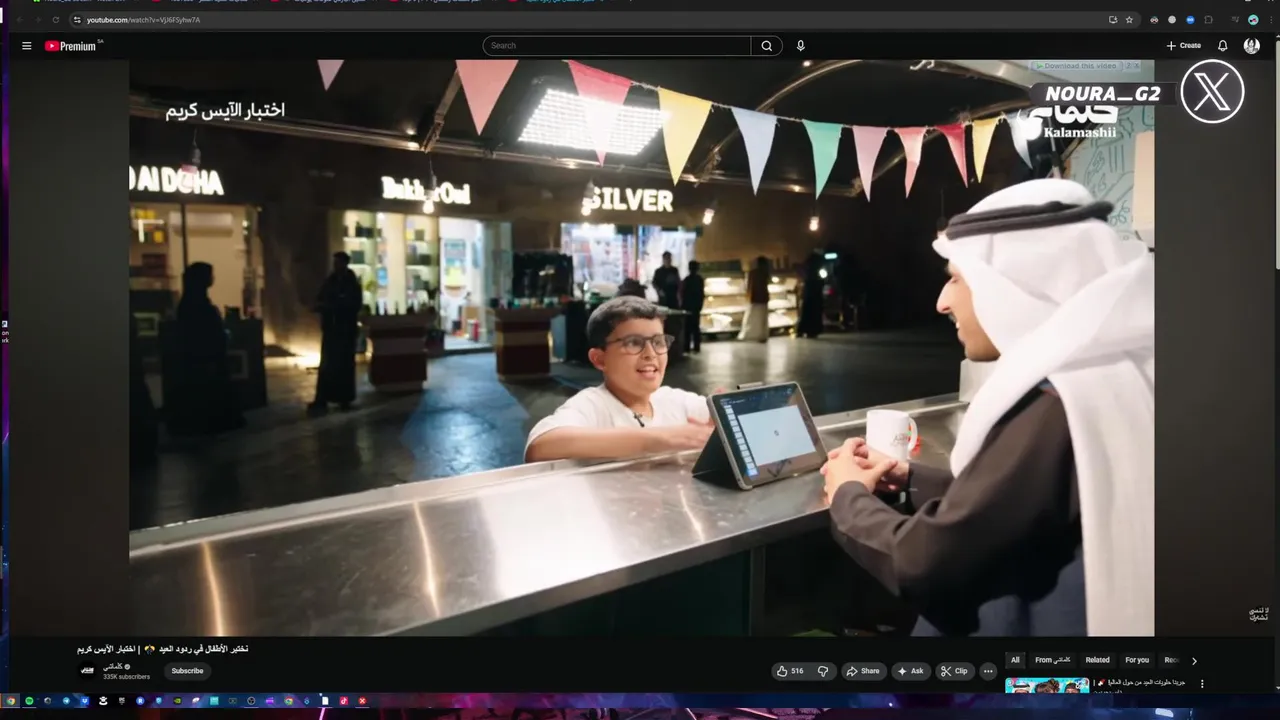Click the Create button
Screen dimensions: 1280x720
tap(1183, 46)
